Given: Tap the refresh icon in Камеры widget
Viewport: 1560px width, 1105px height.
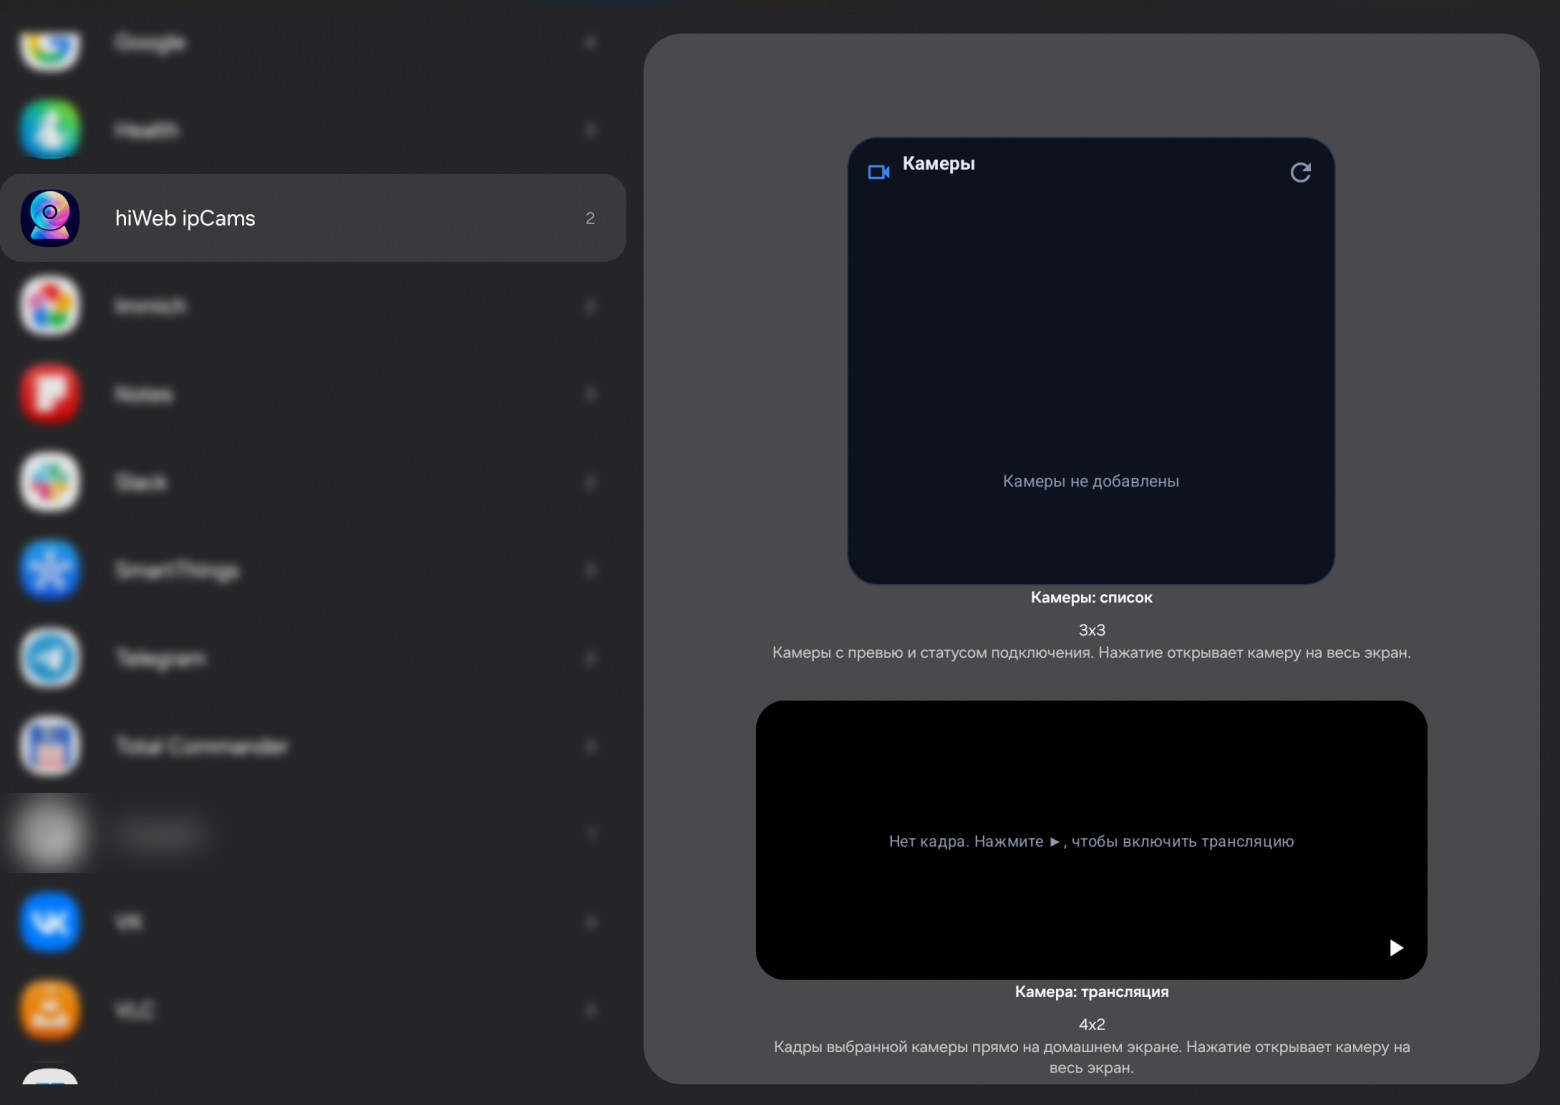Looking at the screenshot, I should tap(1300, 172).
